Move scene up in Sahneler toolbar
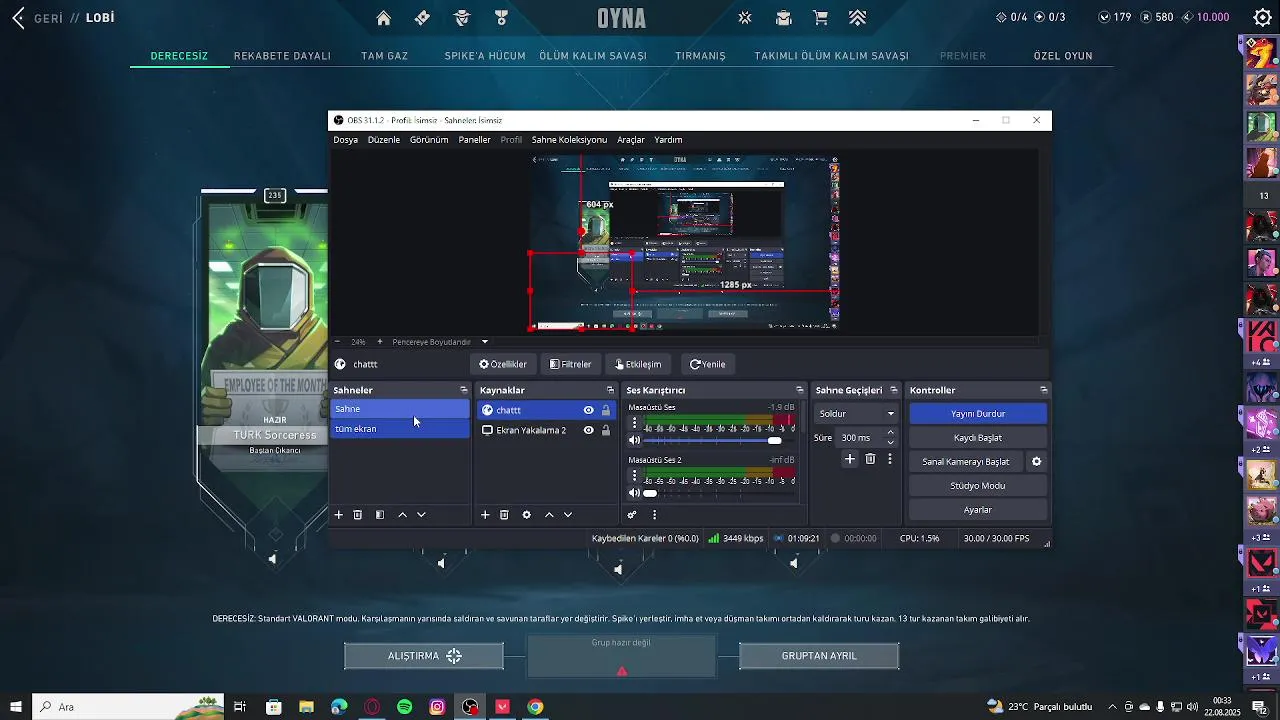This screenshot has height=720, width=1280. click(x=403, y=515)
